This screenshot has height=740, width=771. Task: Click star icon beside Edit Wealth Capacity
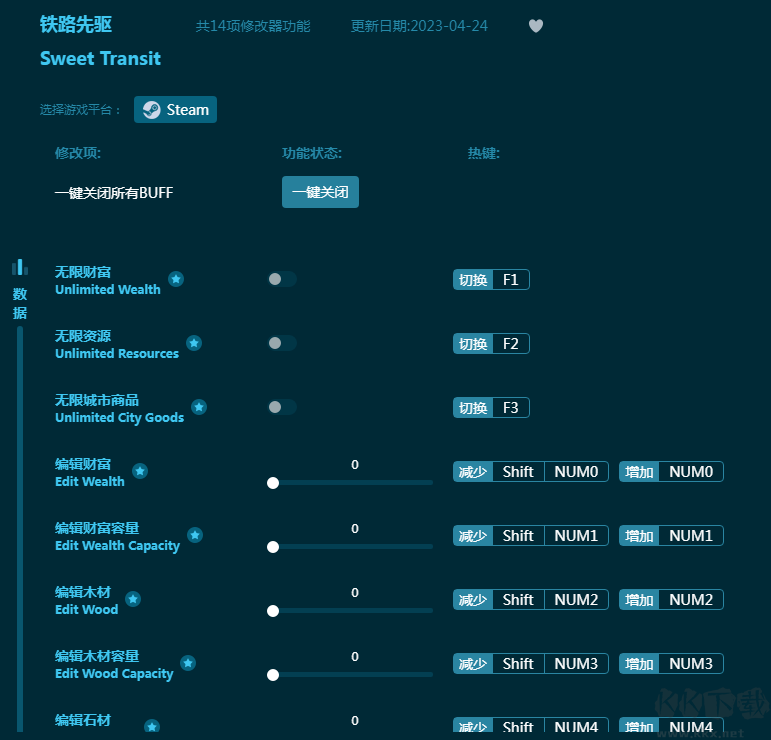[x=195, y=535]
